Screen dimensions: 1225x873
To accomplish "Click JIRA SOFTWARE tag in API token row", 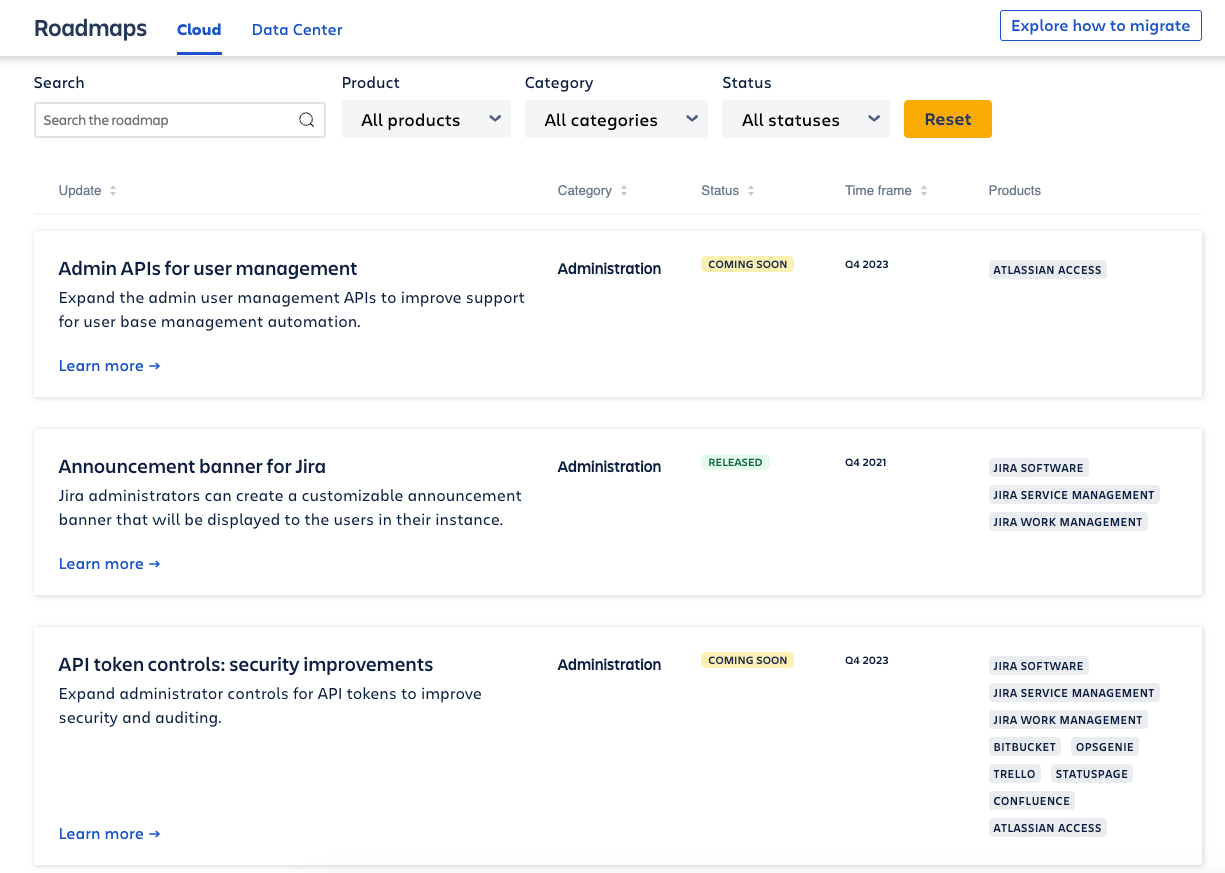I will pyautogui.click(x=1038, y=666).
